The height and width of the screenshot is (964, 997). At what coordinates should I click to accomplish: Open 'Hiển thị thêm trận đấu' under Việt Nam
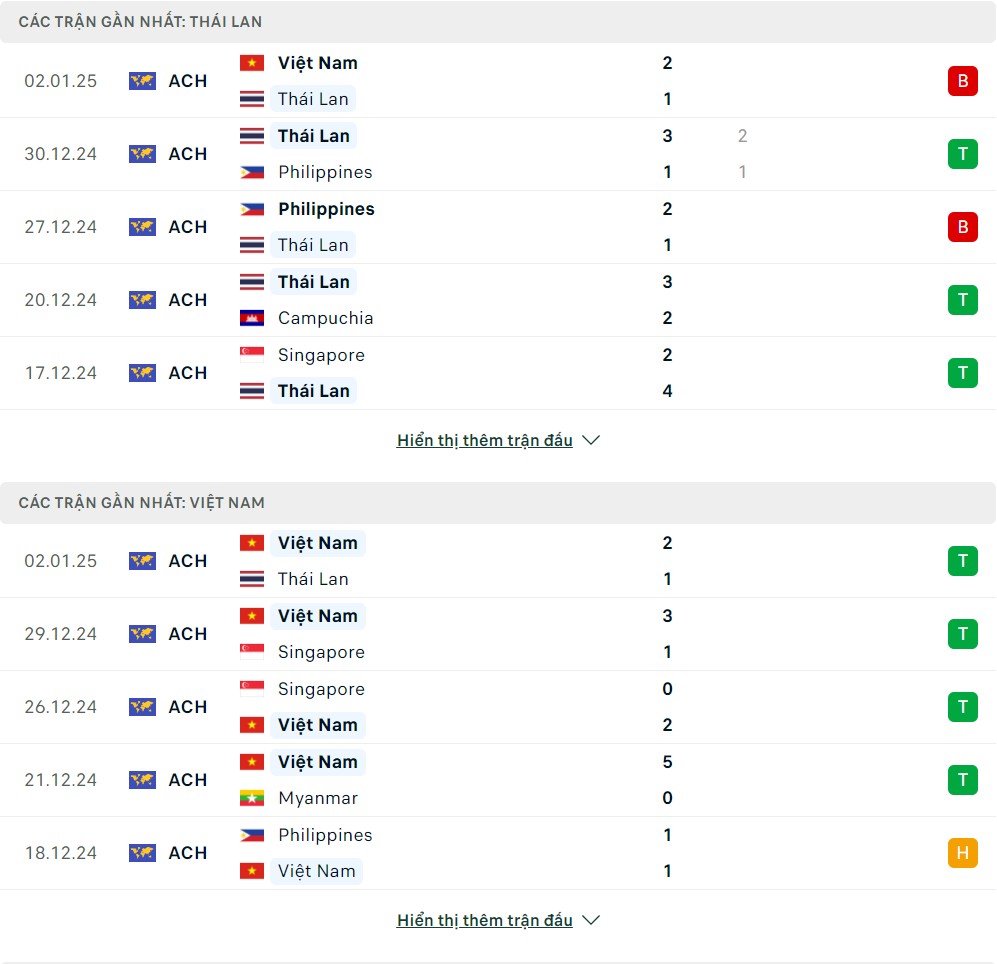point(485,920)
